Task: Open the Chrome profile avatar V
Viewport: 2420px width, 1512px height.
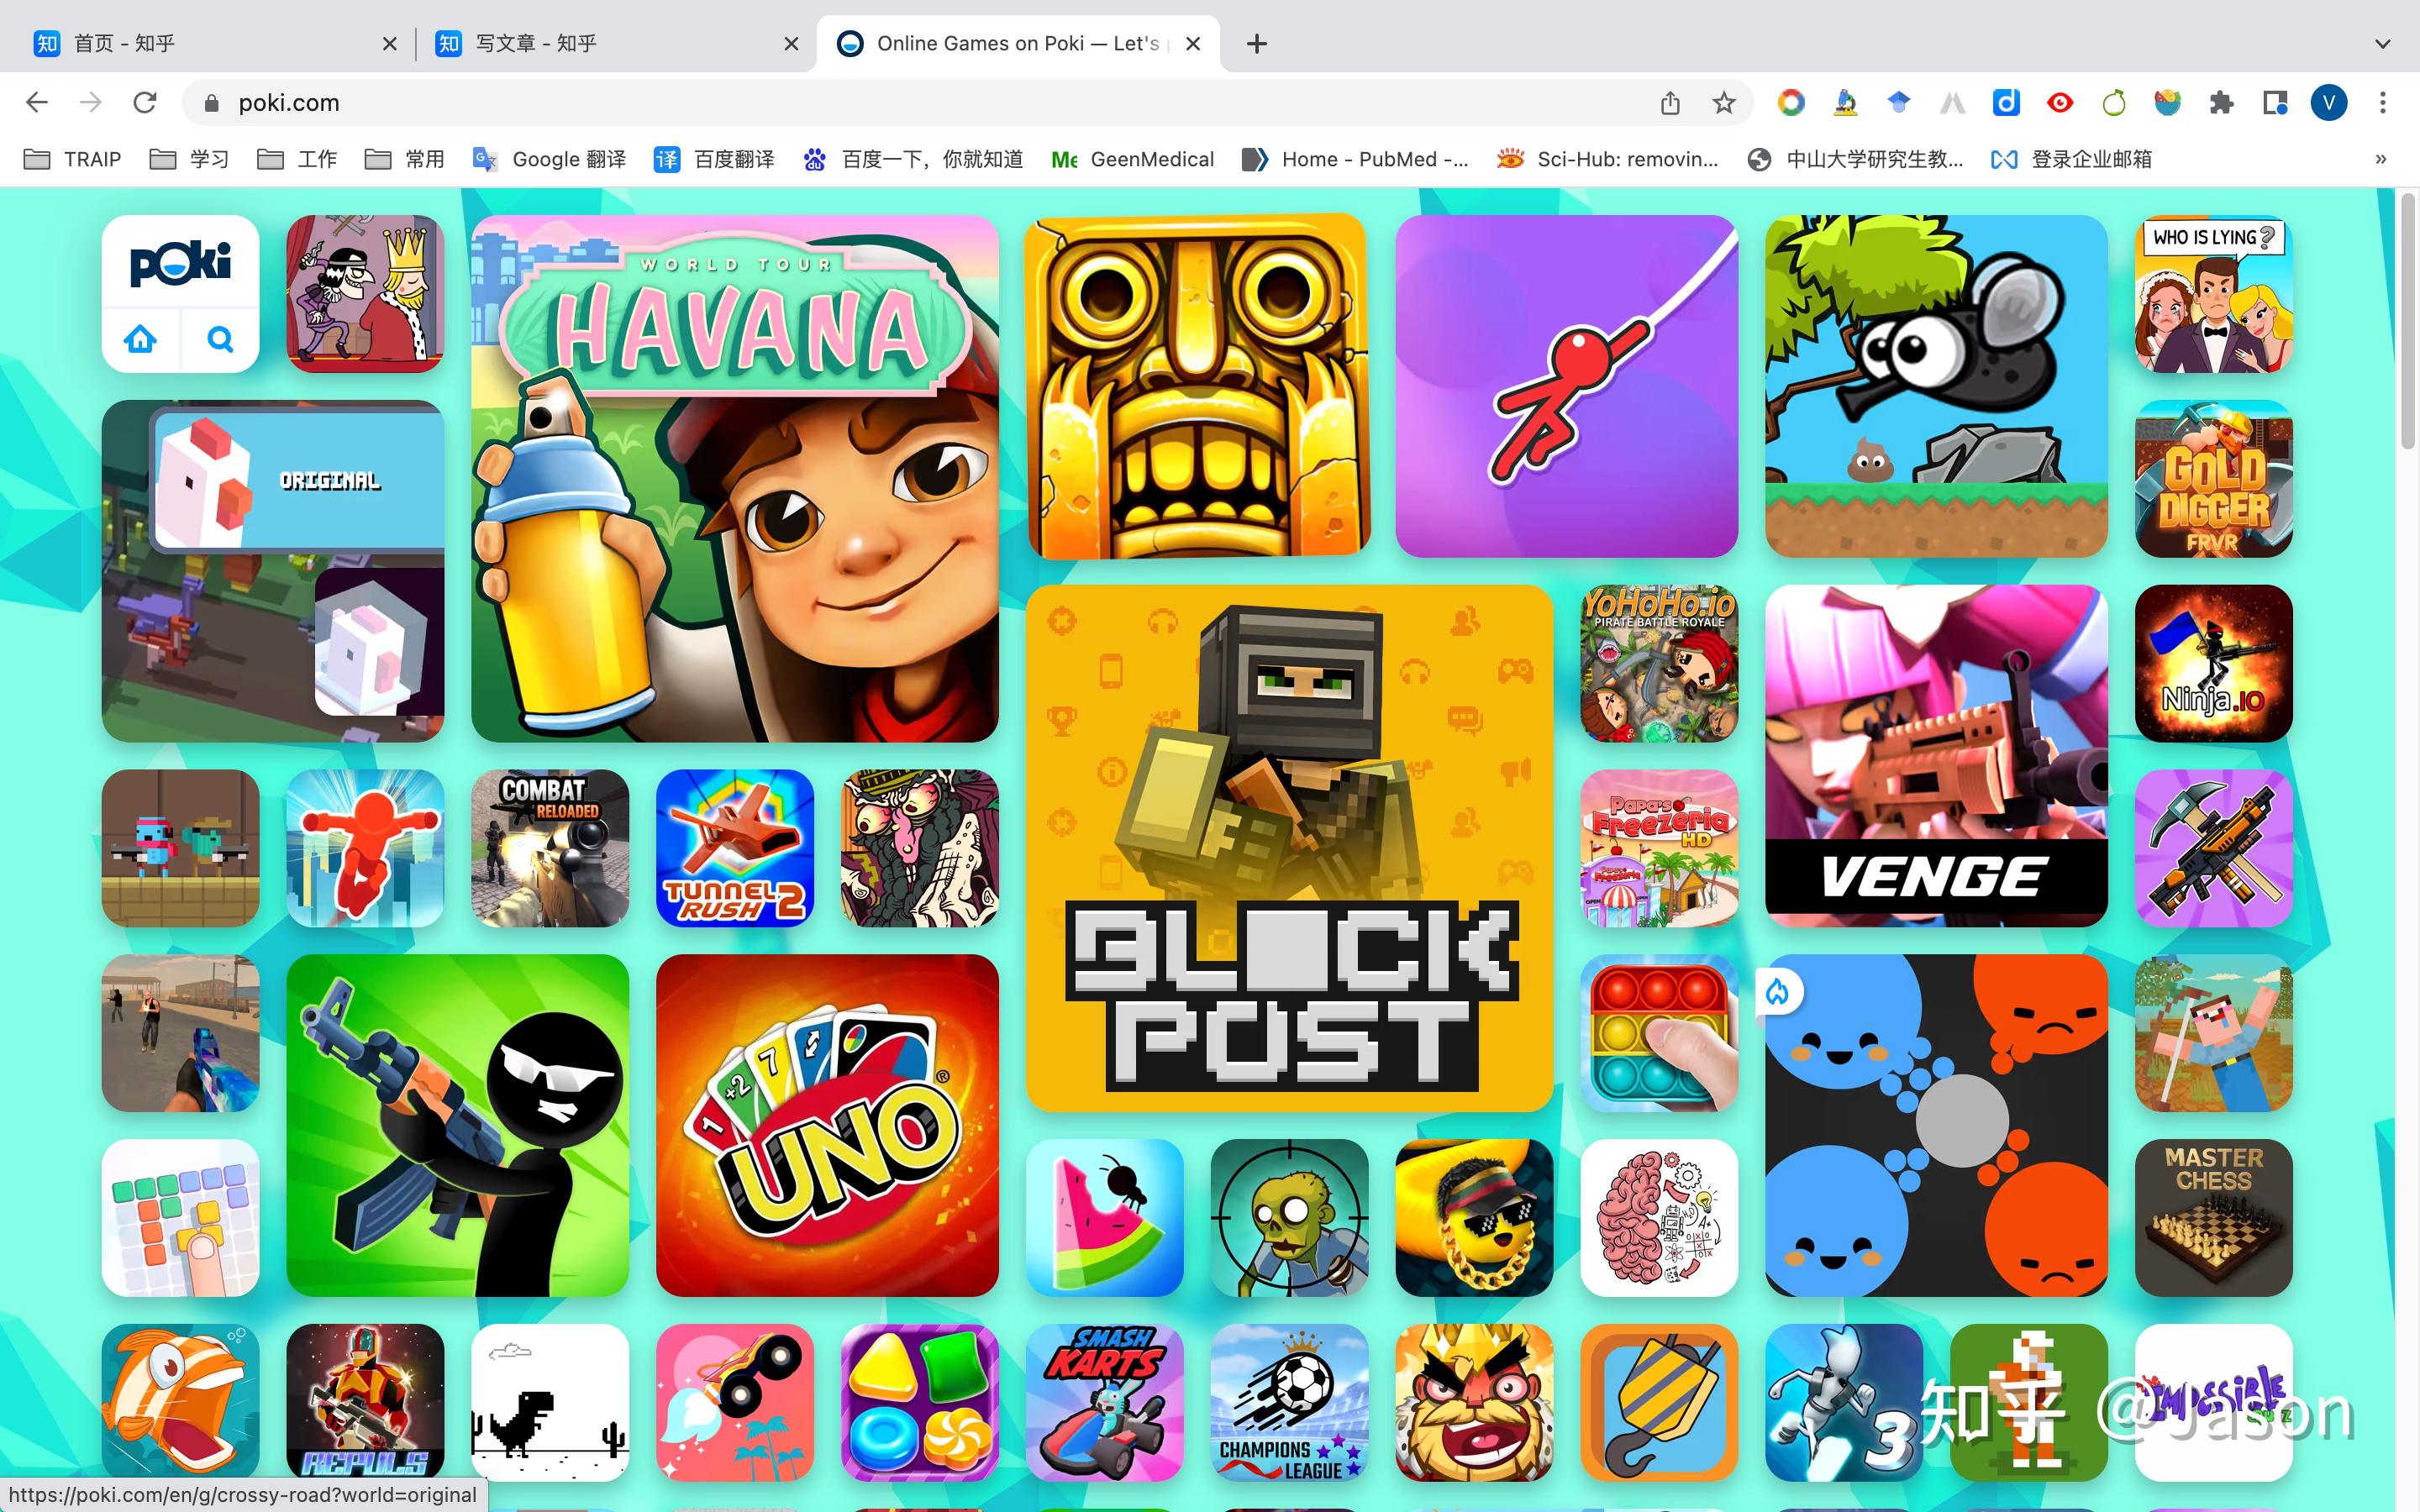Action: pyautogui.click(x=2329, y=103)
